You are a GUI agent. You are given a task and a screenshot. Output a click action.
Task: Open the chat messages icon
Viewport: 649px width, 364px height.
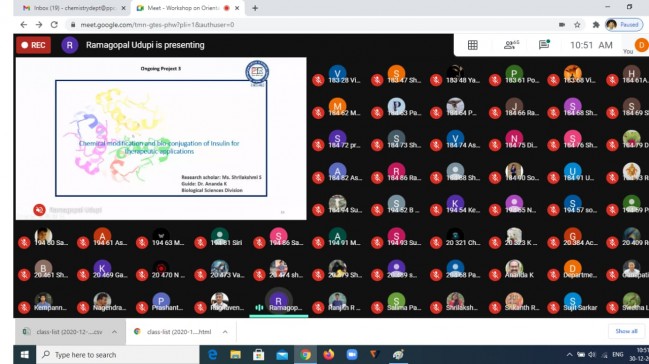(544, 45)
